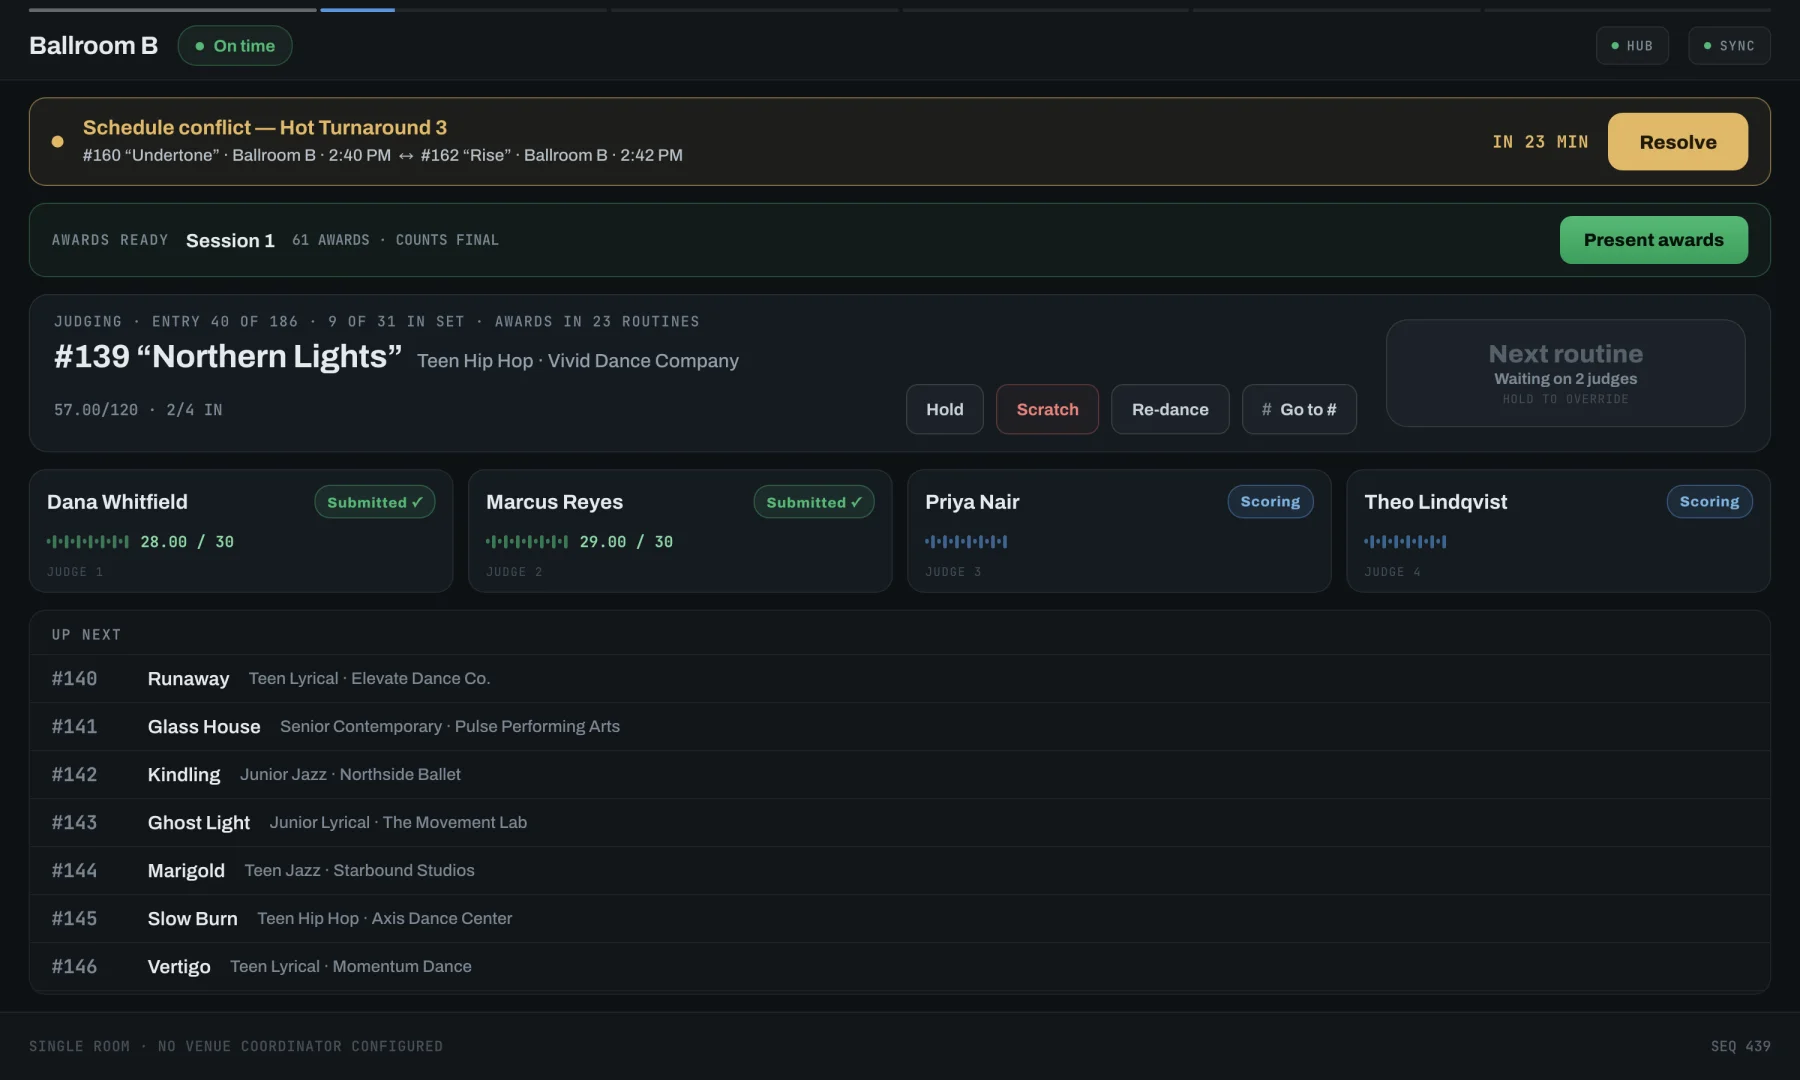
Task: Click the On time status pill
Action: (235, 46)
